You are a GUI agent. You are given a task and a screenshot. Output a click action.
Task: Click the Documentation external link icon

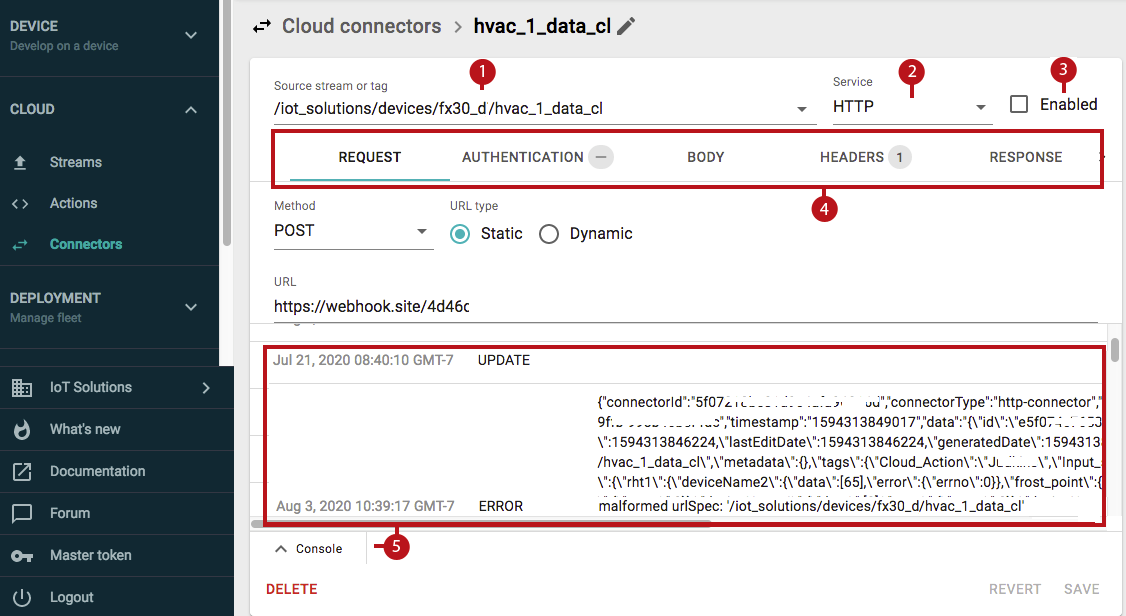pyautogui.click(x=22, y=472)
